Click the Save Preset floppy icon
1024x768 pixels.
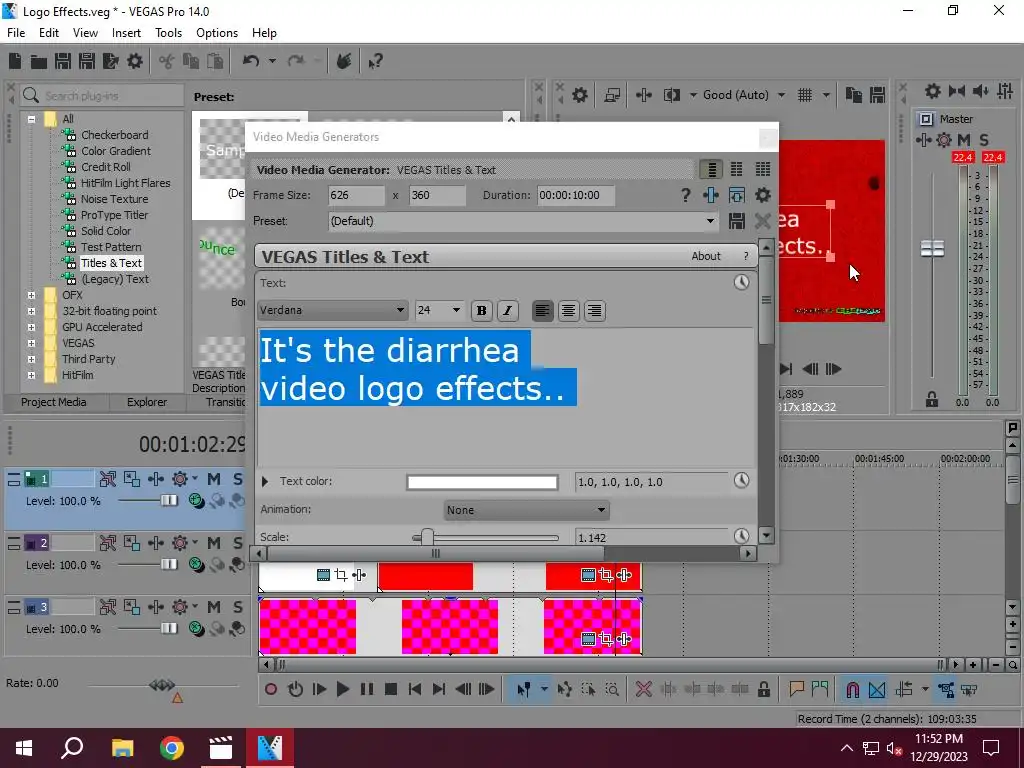tap(737, 221)
